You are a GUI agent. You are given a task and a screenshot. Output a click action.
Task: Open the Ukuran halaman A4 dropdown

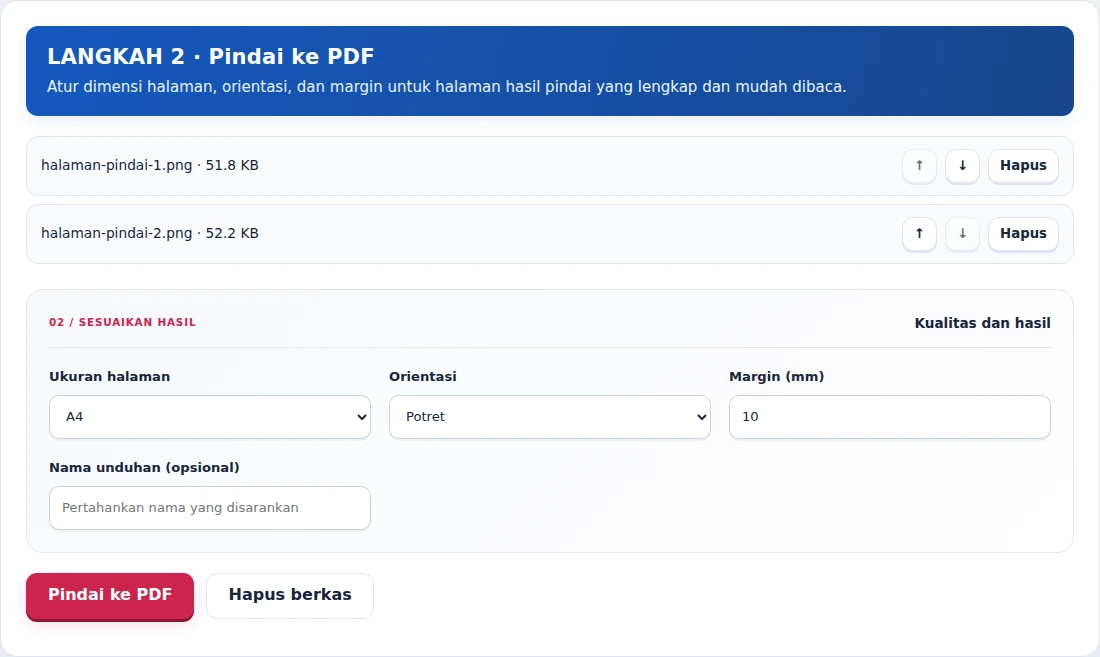pos(210,416)
